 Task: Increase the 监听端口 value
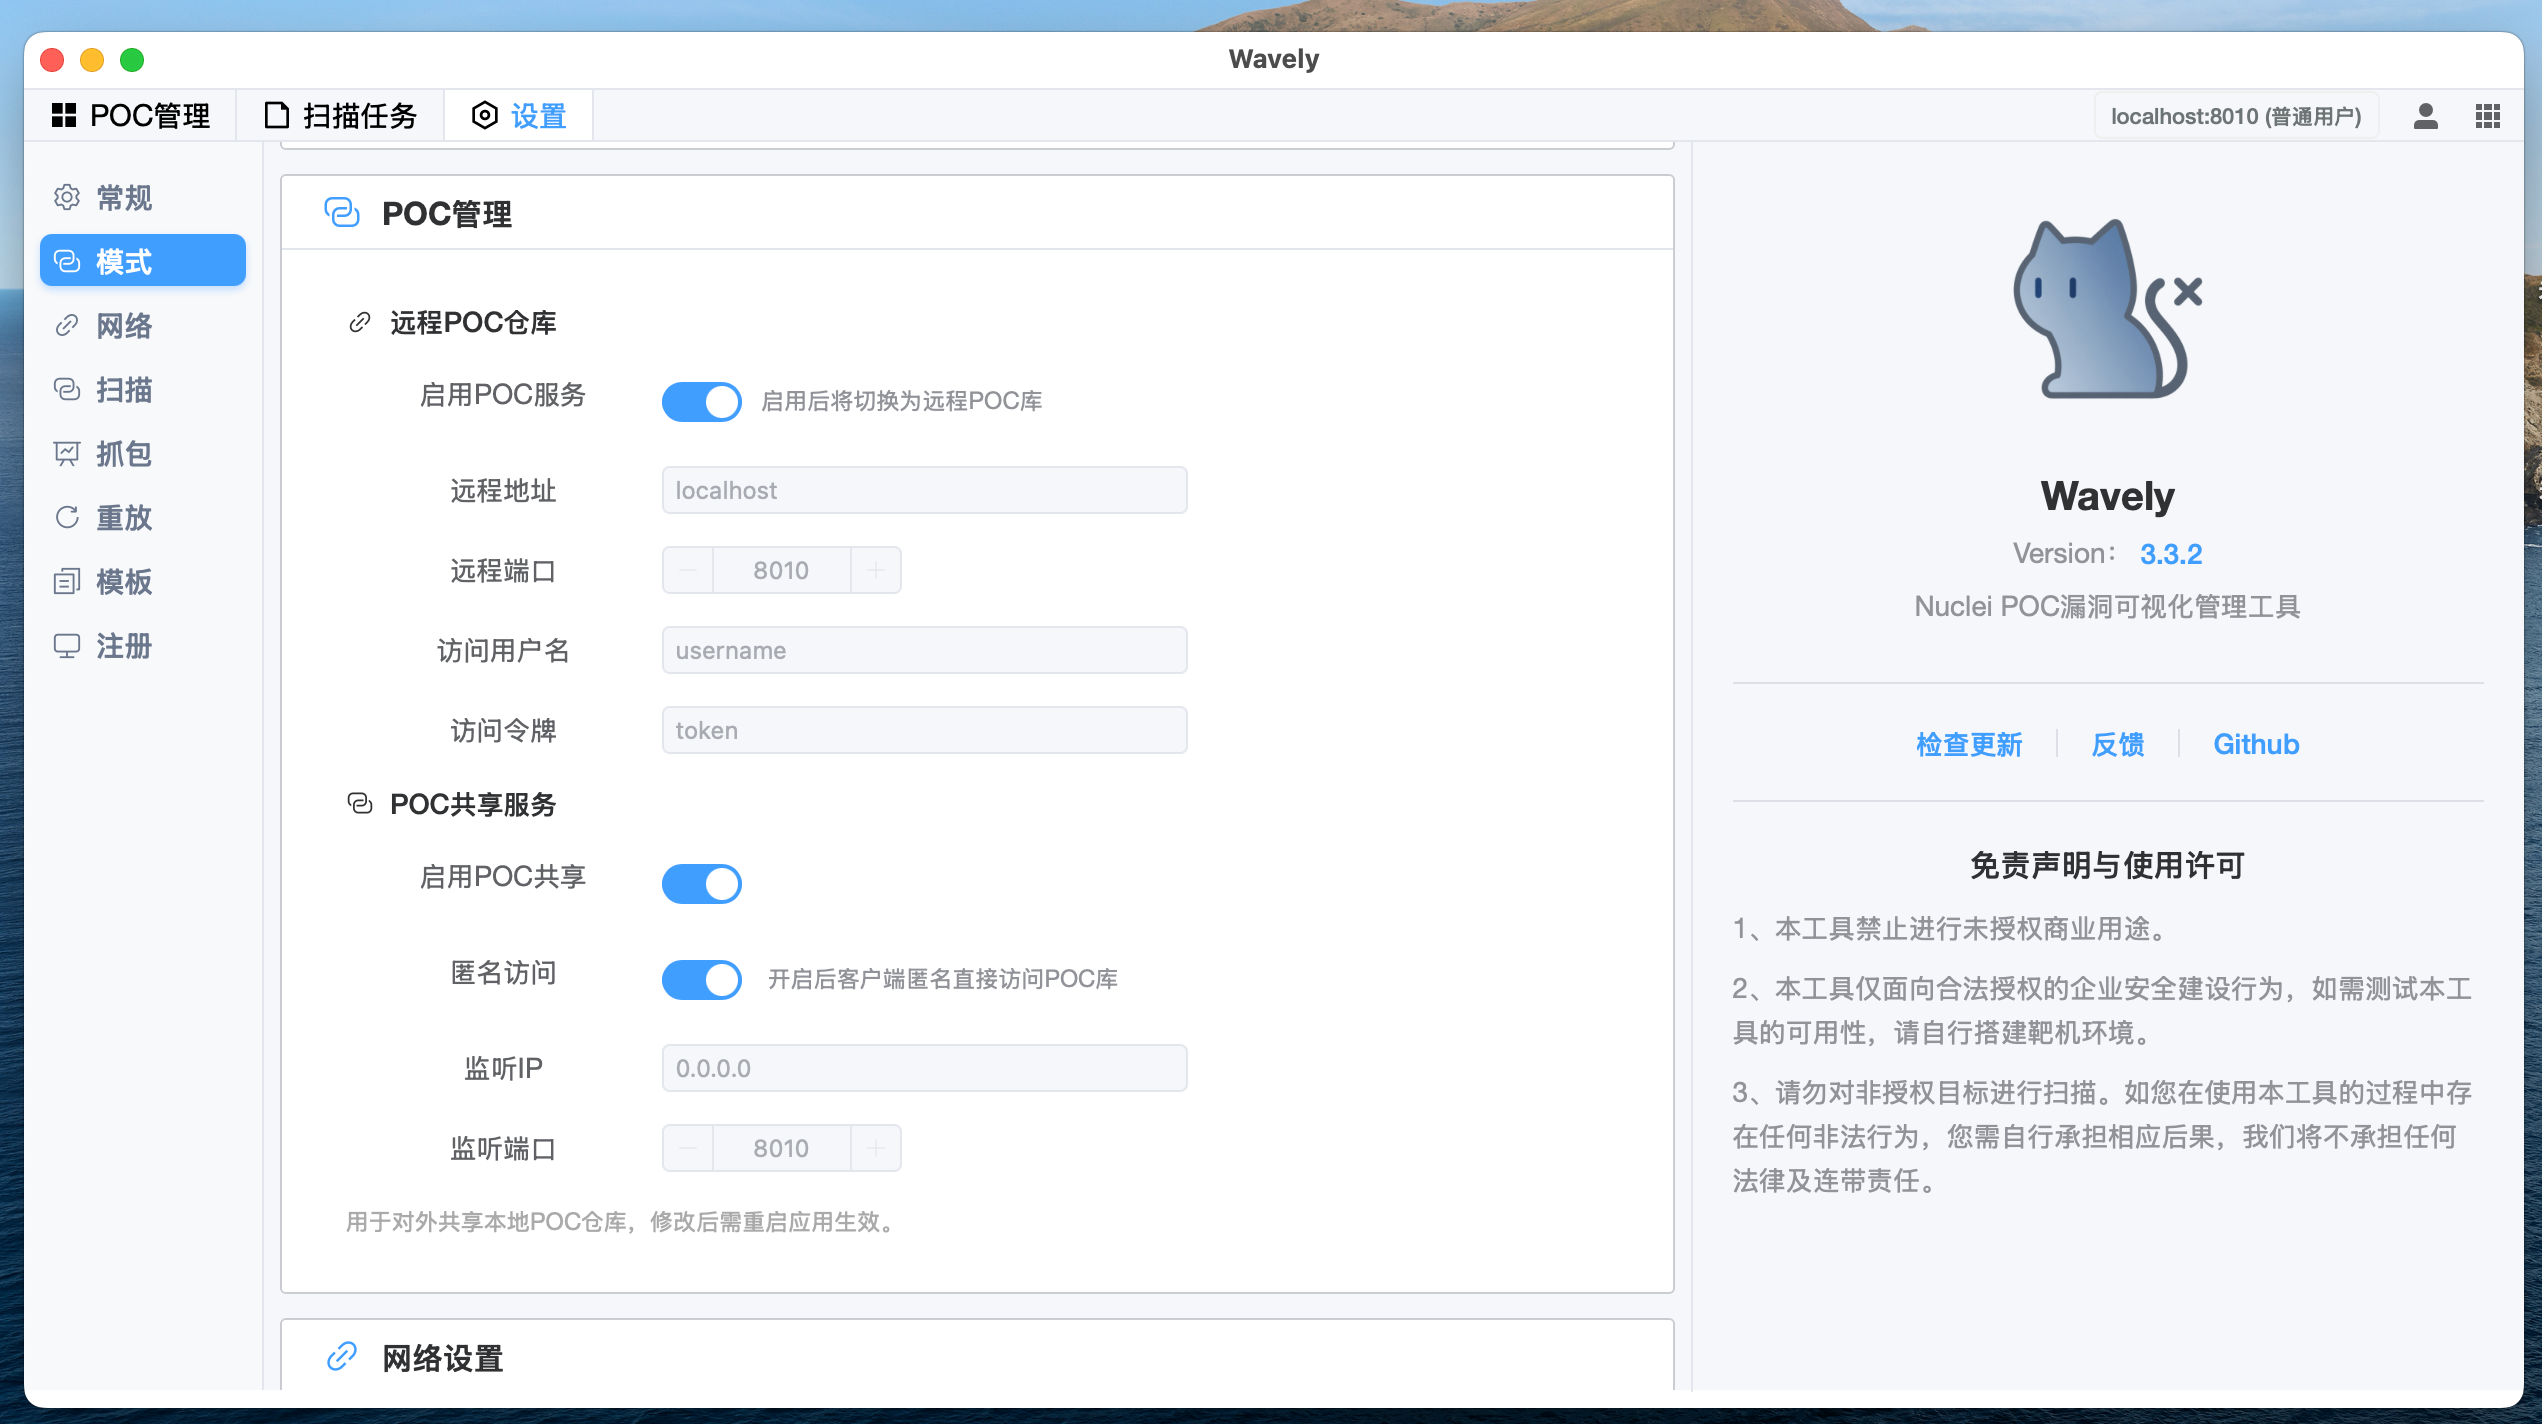pyautogui.click(x=876, y=1148)
